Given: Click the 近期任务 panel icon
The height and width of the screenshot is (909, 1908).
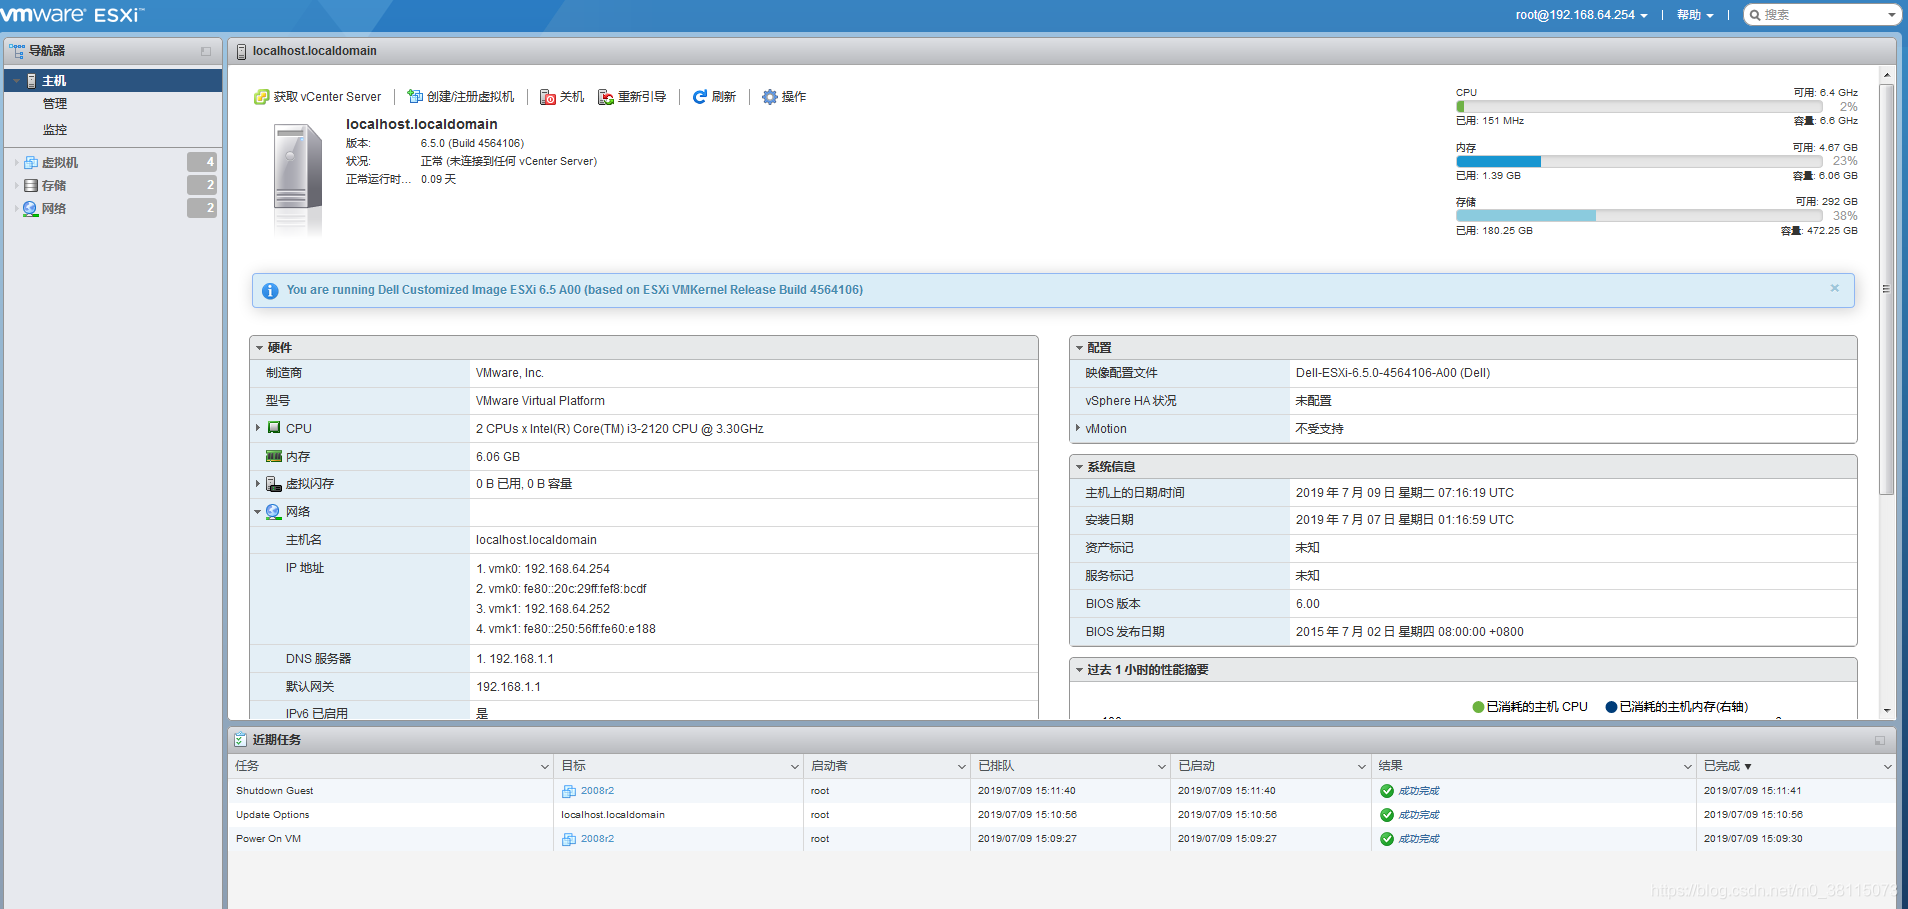Looking at the screenshot, I should coord(240,740).
